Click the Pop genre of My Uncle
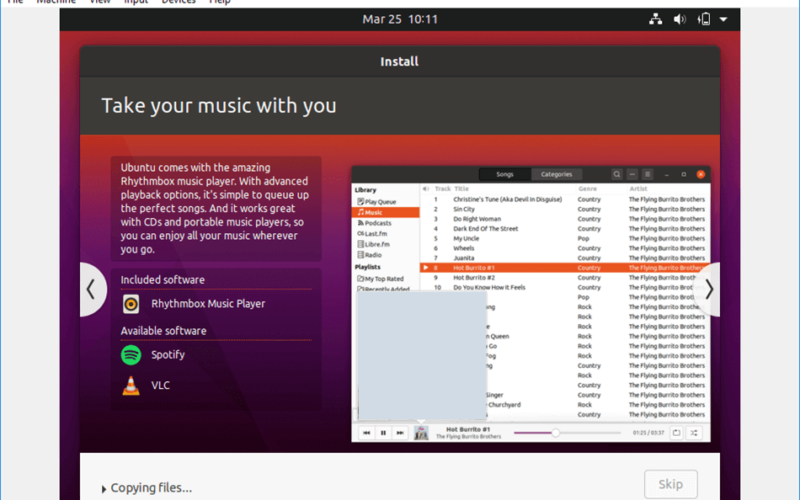The width and height of the screenshot is (800, 500). coord(583,238)
